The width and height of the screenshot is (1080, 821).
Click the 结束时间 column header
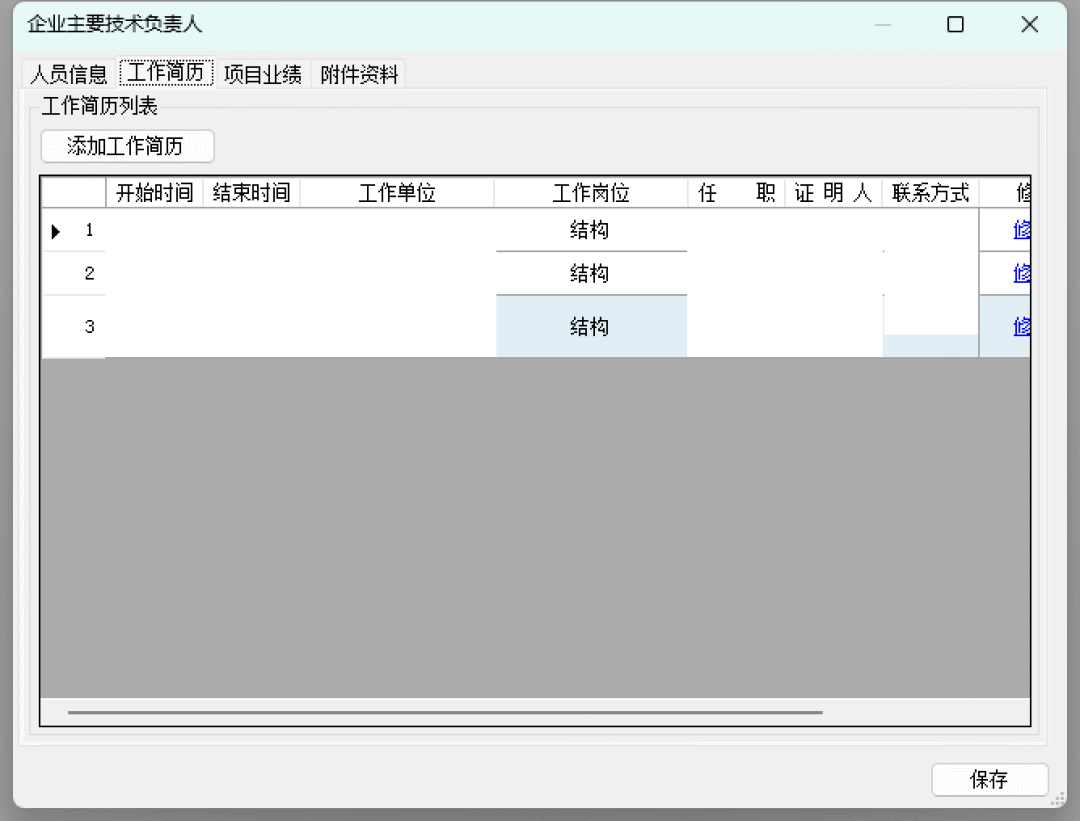pyautogui.click(x=251, y=193)
